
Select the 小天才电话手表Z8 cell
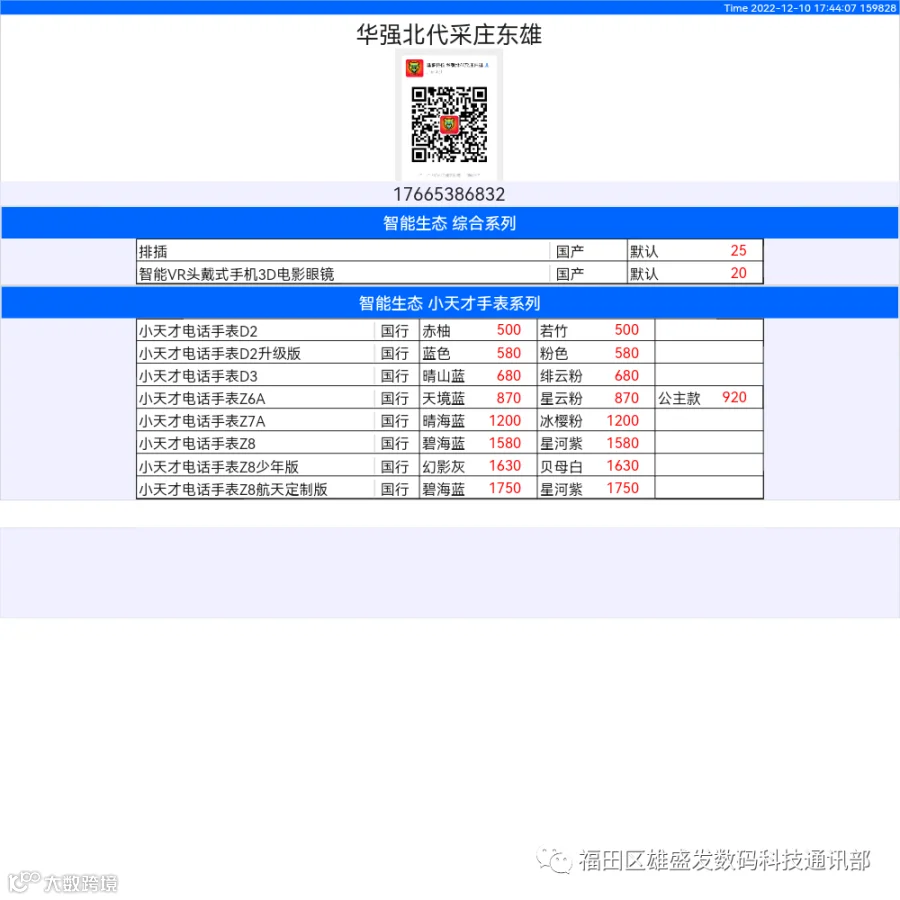[x=255, y=443]
